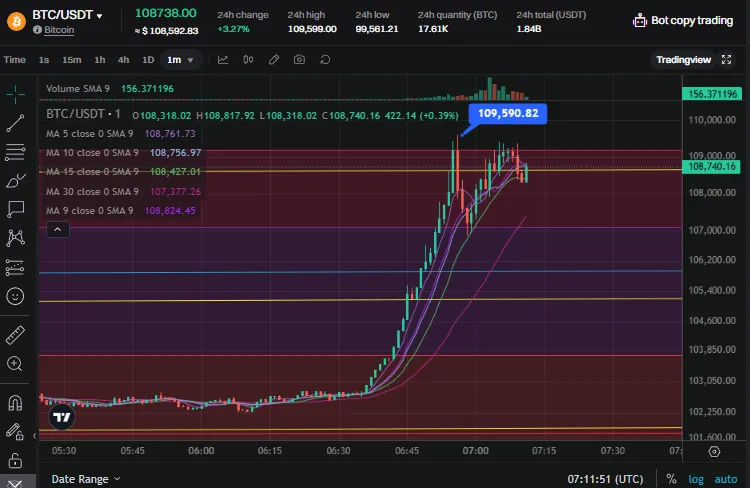The width and height of the screenshot is (750, 488).
Task: Toggle log scale mode
Action: 696,479
